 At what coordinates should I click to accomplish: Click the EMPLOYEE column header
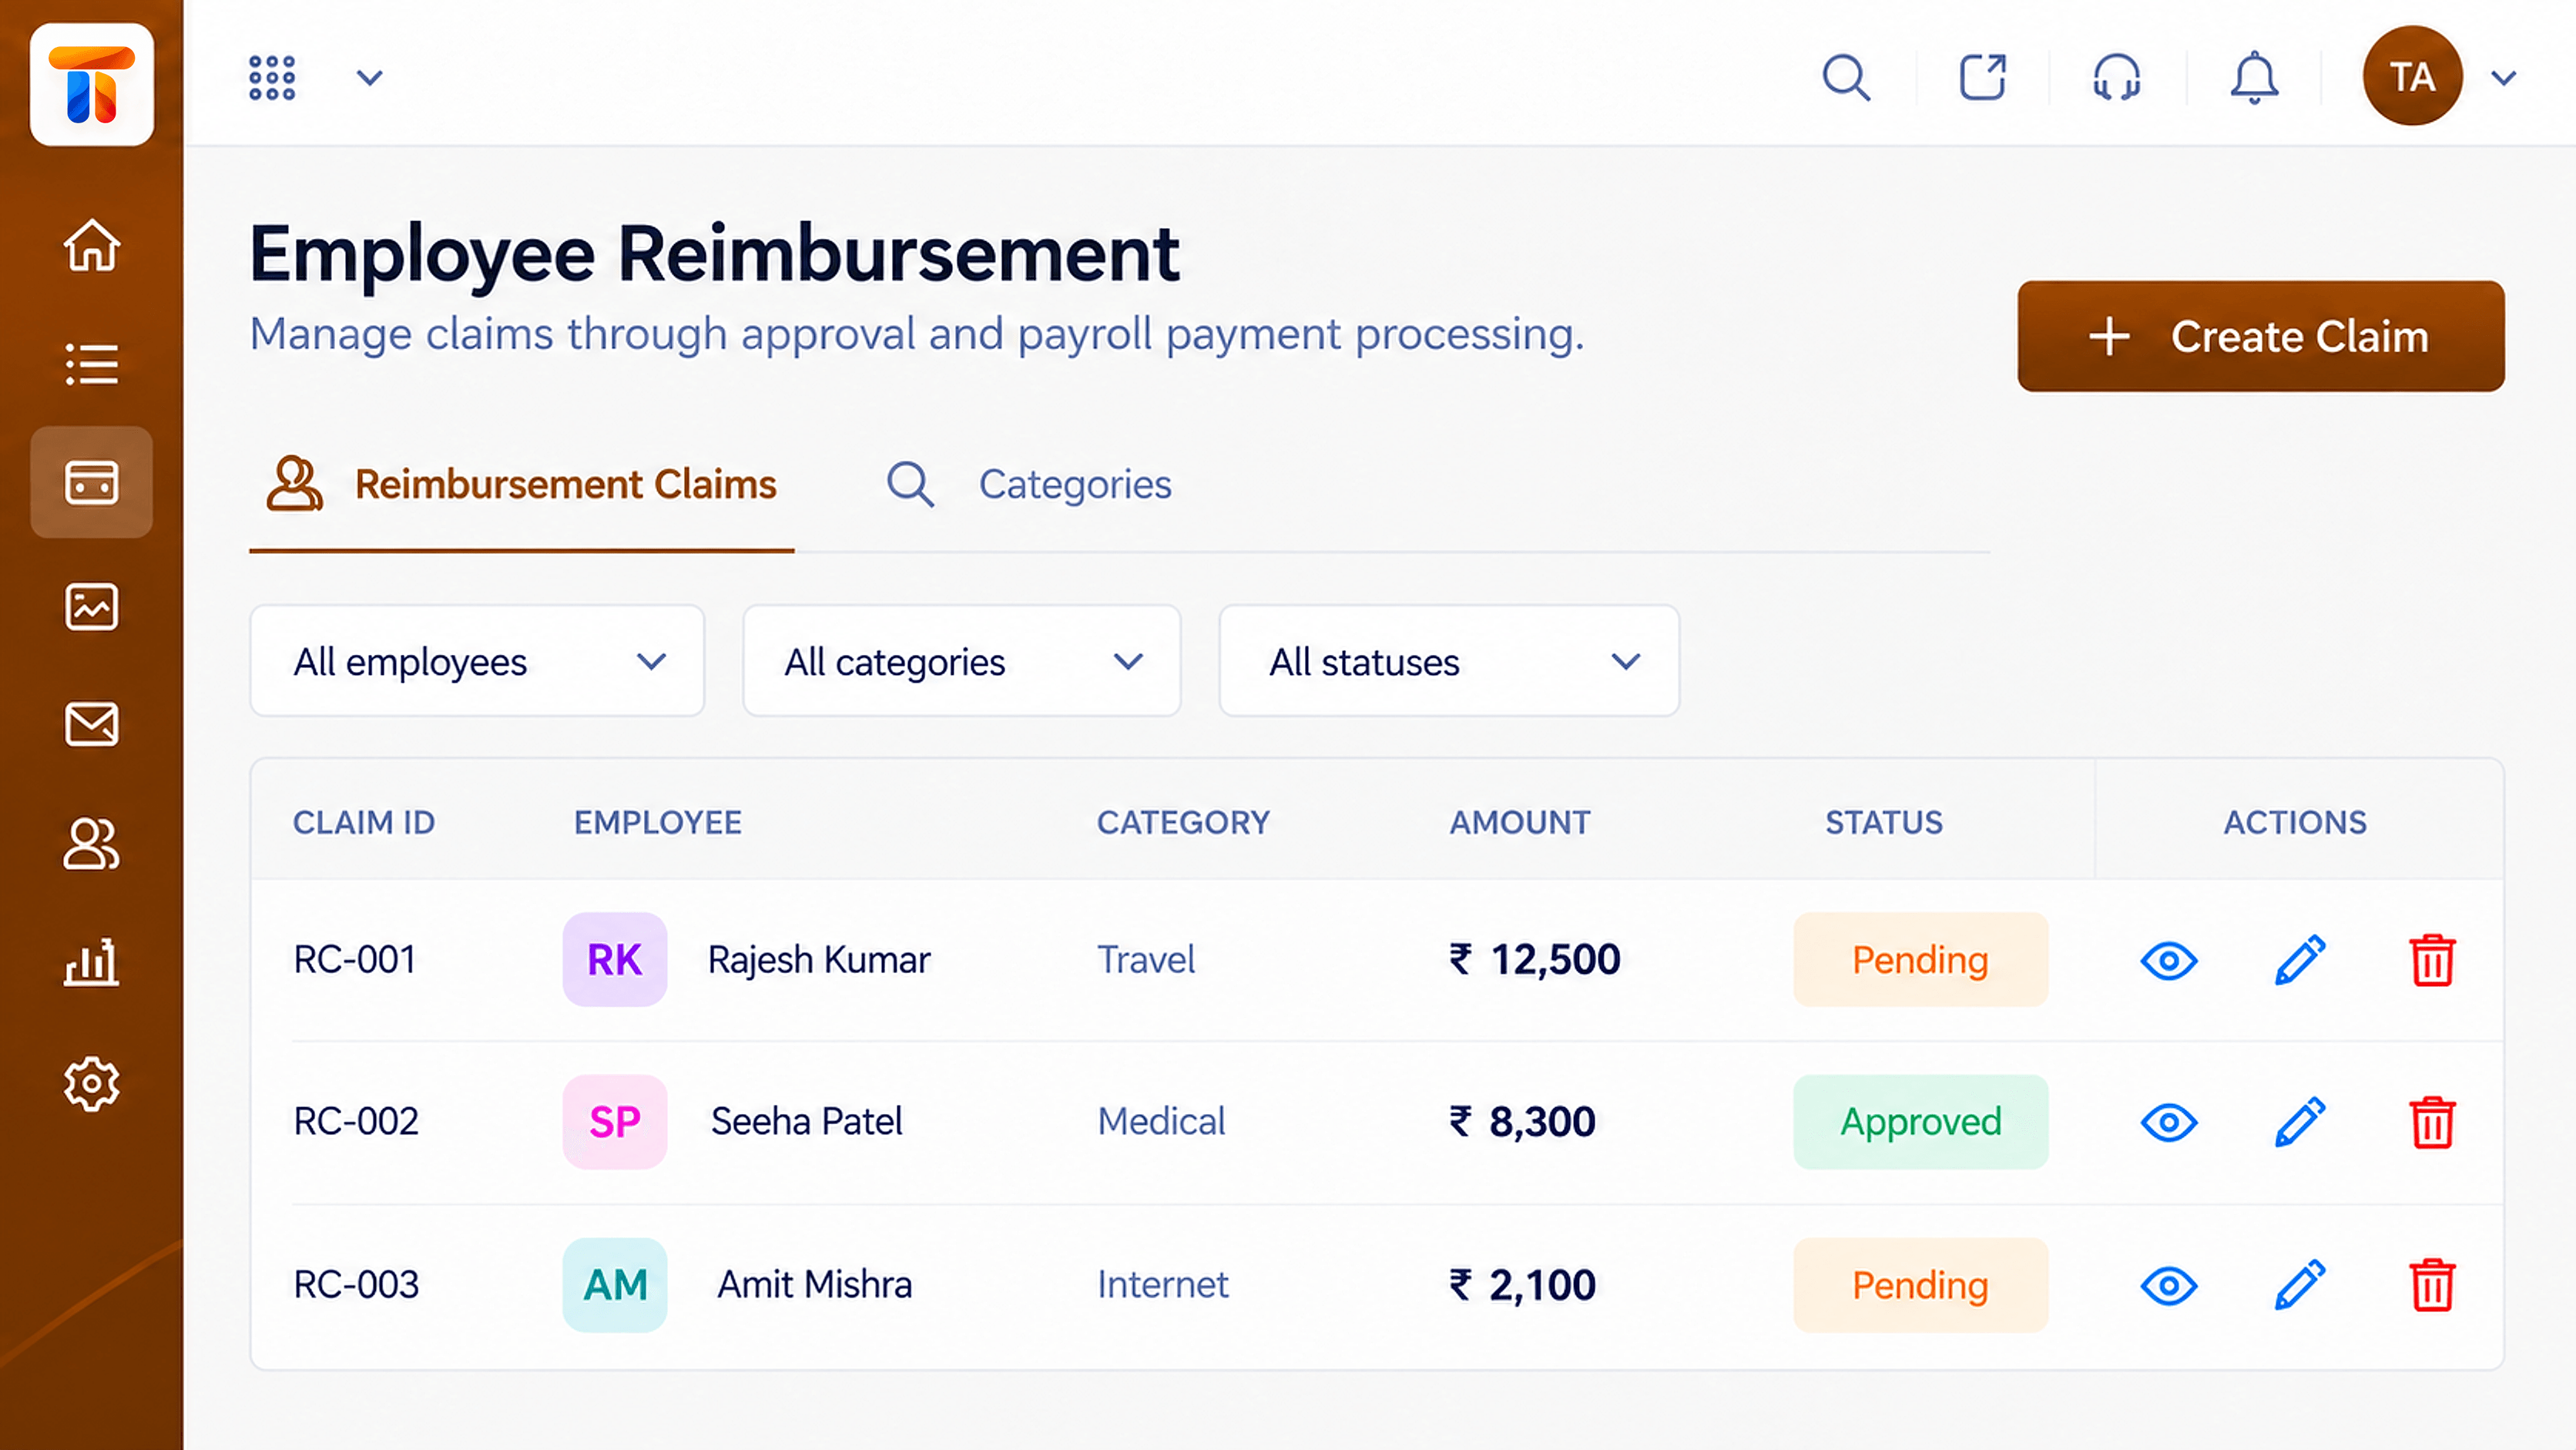pos(658,823)
